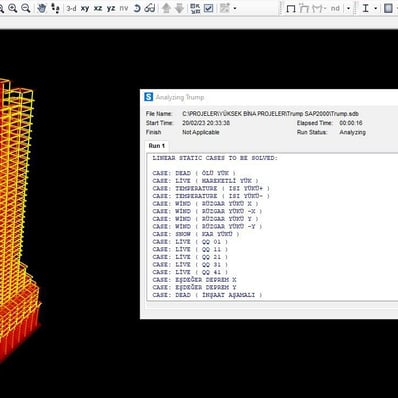This screenshot has height=398, width=398.
Task: Click the Finish value Not Applicable
Action: coord(201,132)
